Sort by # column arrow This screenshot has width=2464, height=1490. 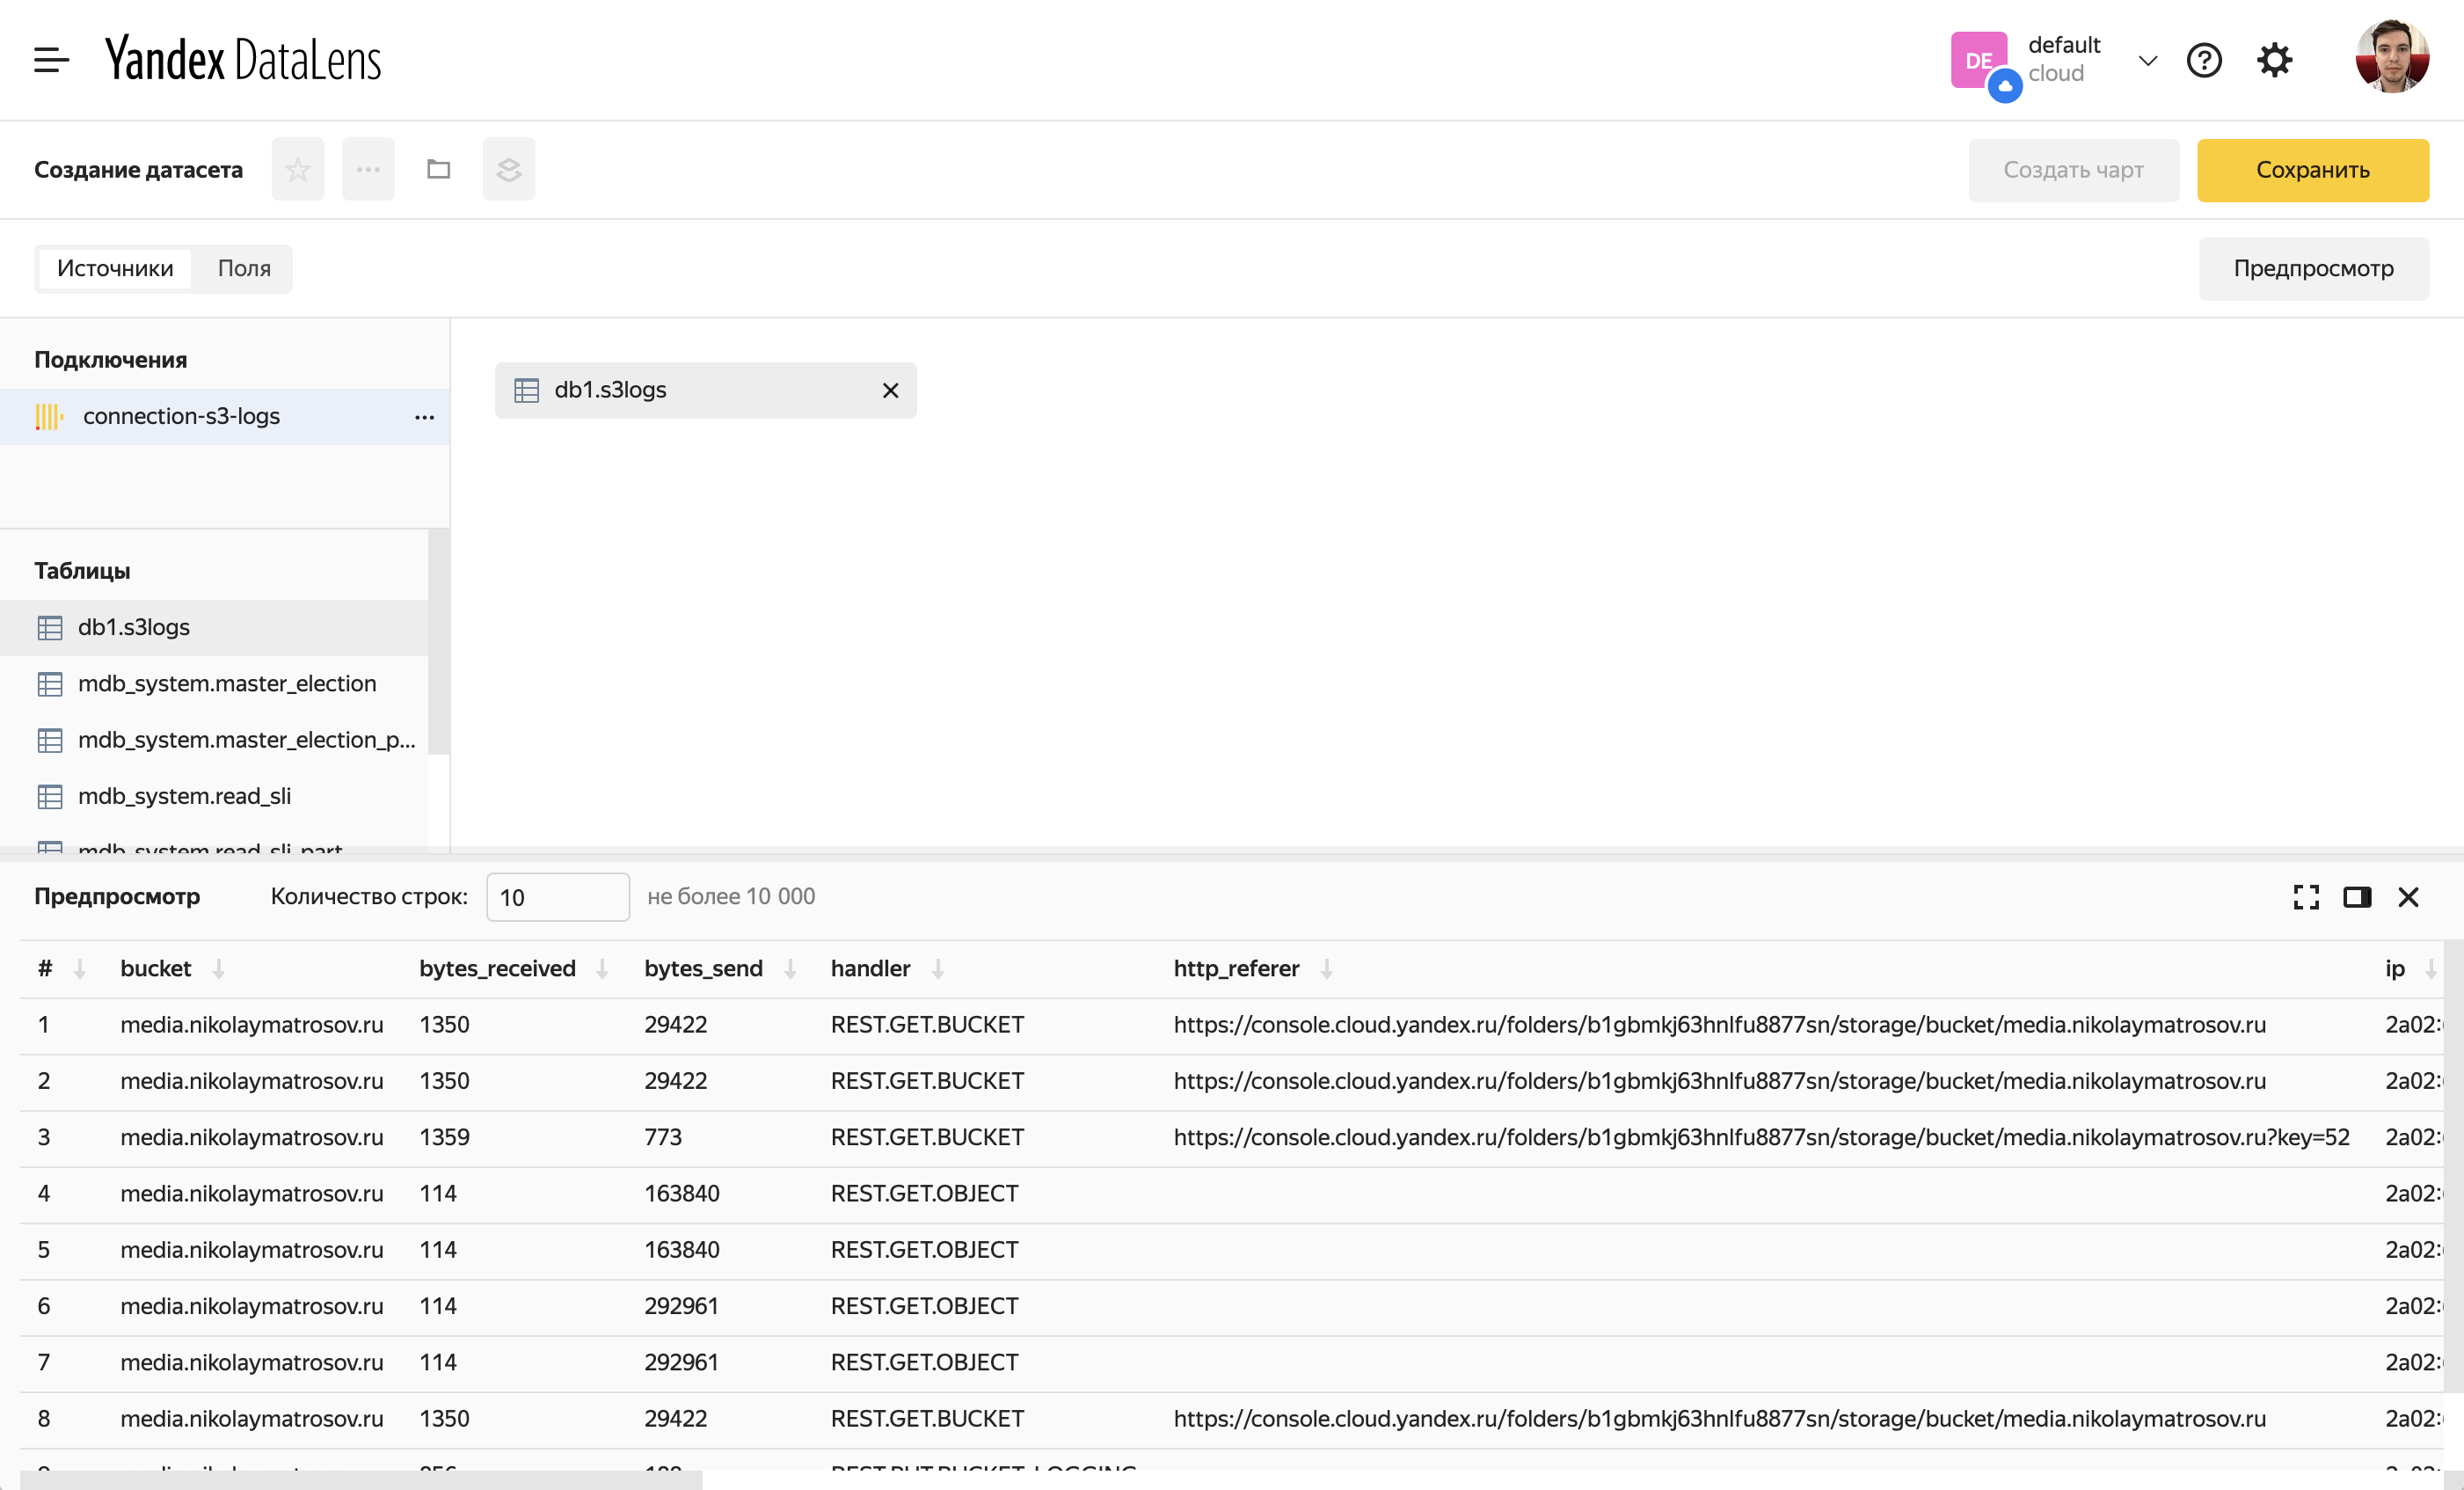point(80,968)
